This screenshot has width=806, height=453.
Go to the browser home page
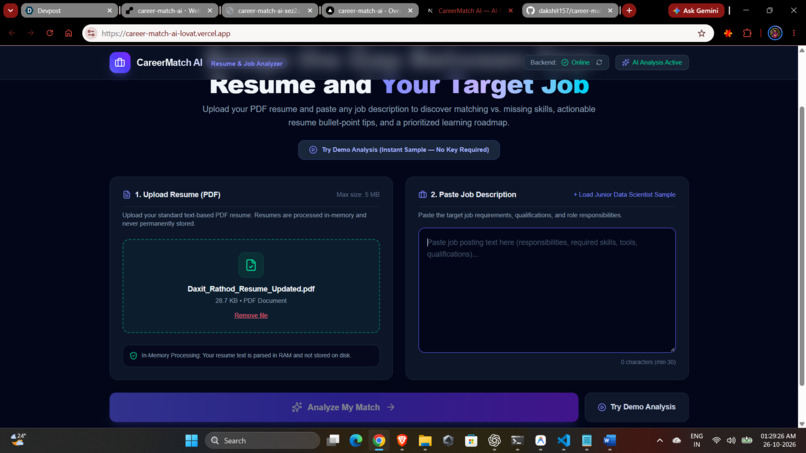(x=68, y=33)
